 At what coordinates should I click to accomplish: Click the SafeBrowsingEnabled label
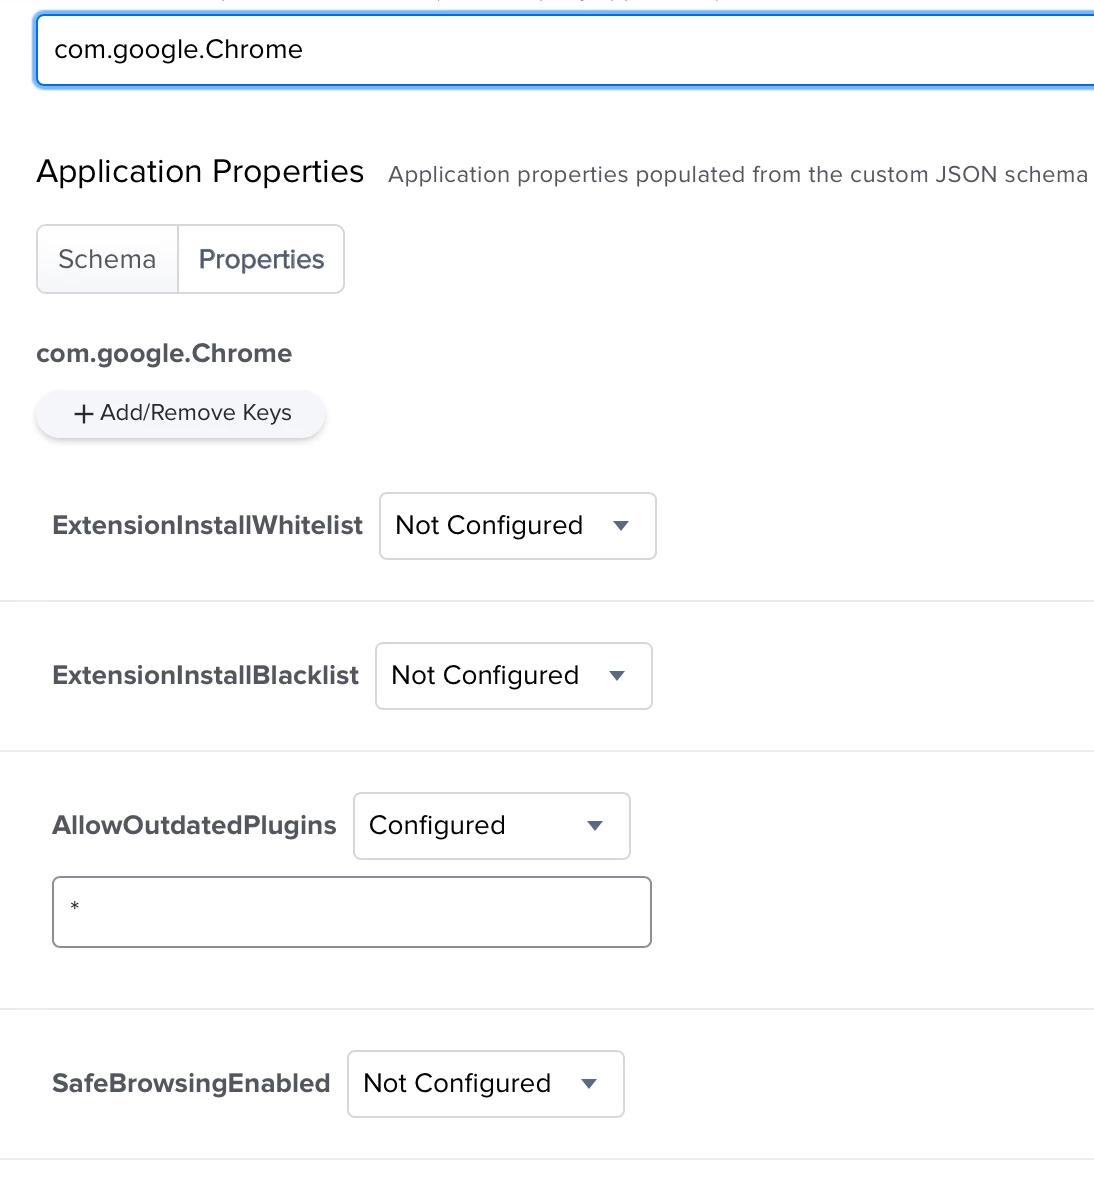tap(191, 1083)
